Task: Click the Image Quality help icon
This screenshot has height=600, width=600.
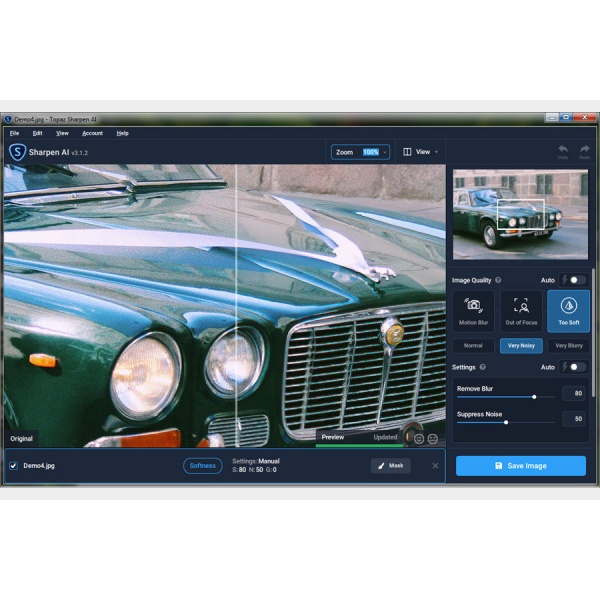Action: click(x=498, y=280)
